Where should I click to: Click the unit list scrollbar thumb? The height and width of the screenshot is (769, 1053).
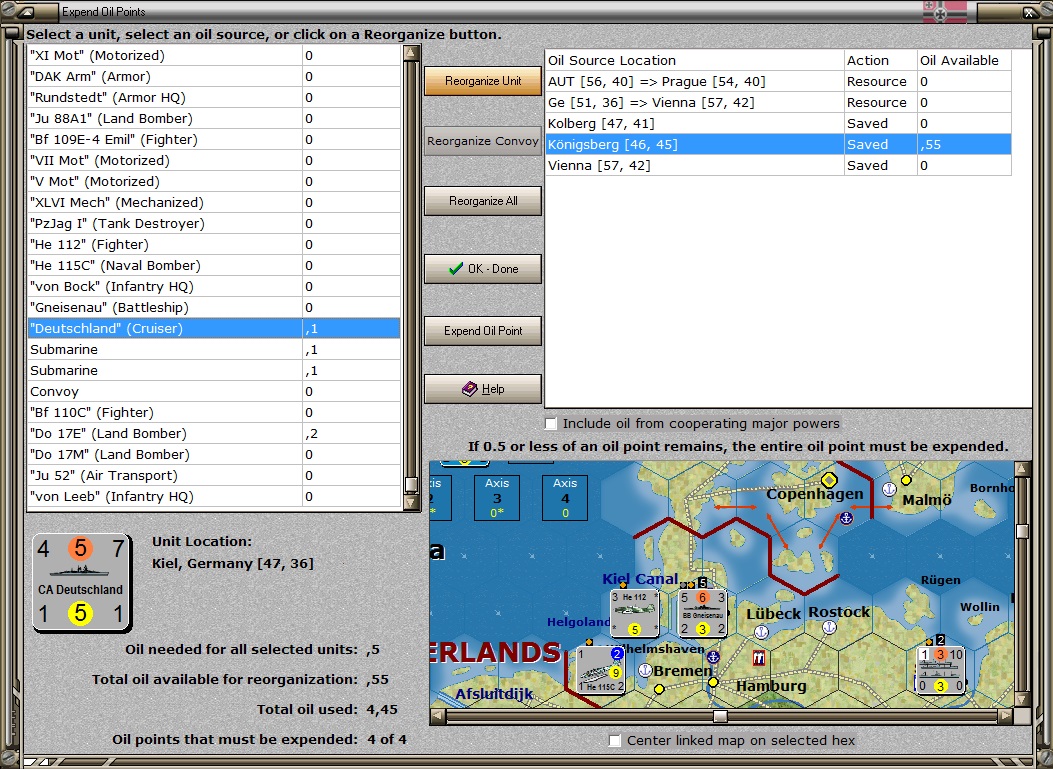click(412, 484)
